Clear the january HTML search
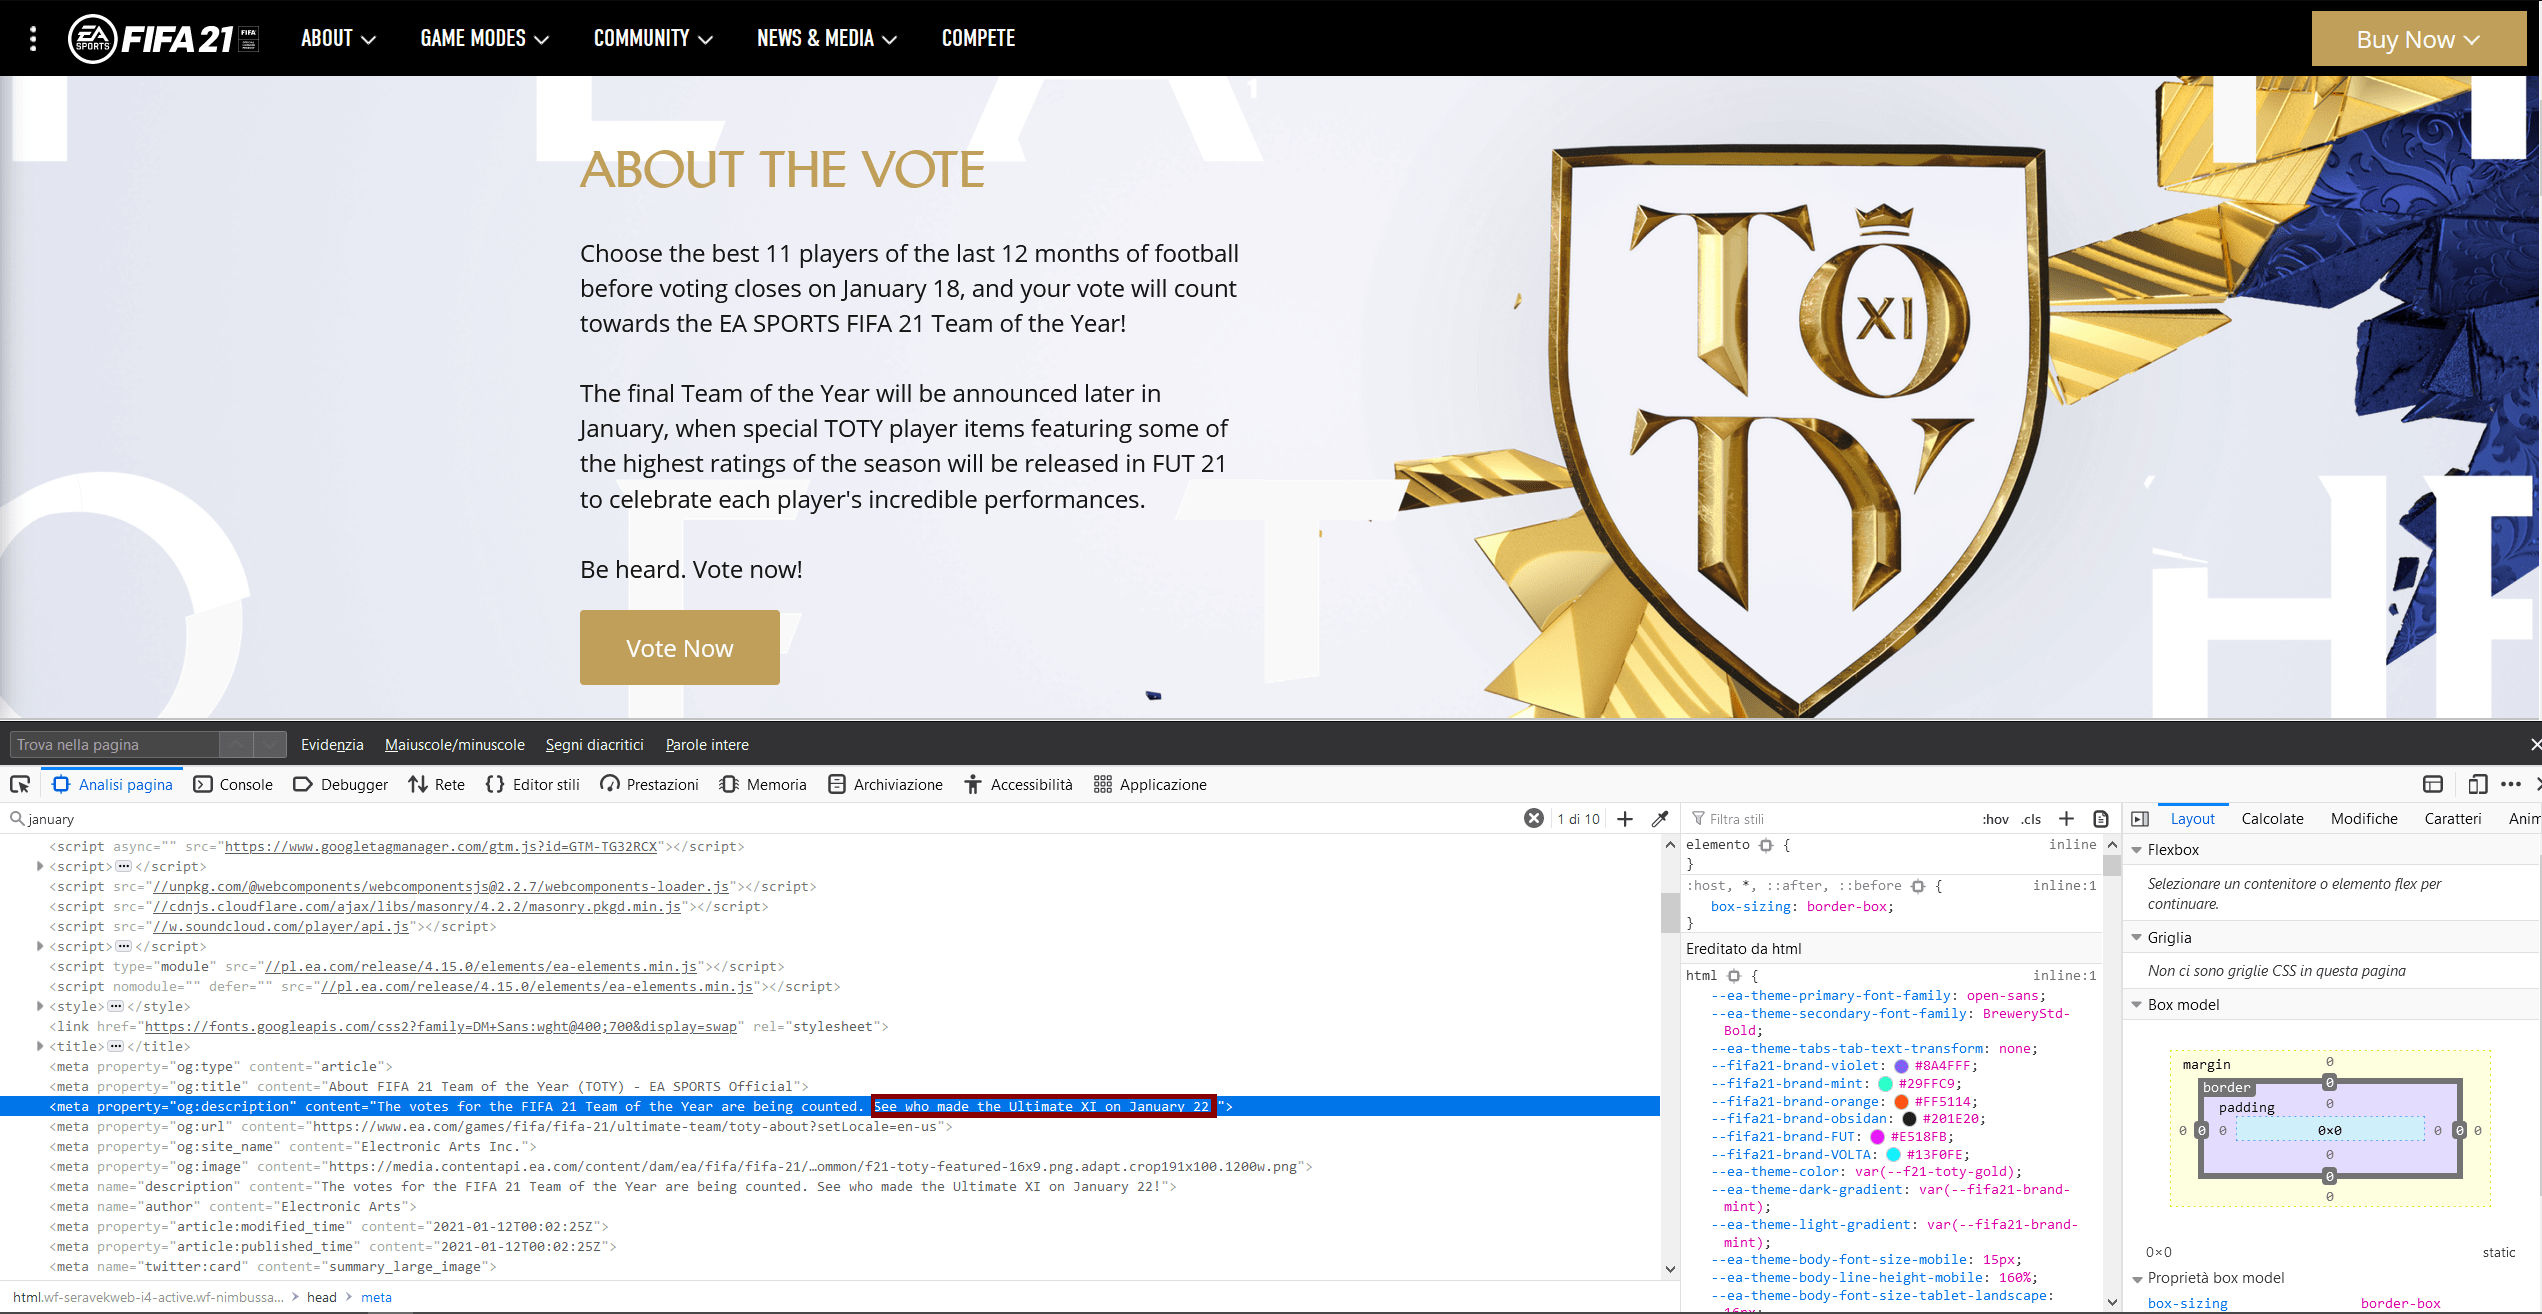 coord(1534,819)
